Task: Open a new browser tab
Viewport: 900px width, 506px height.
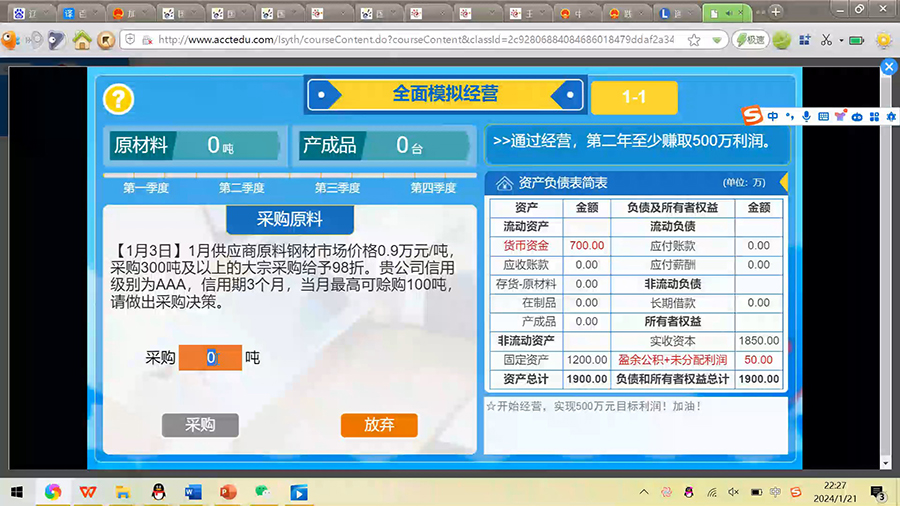Action: tap(775, 12)
